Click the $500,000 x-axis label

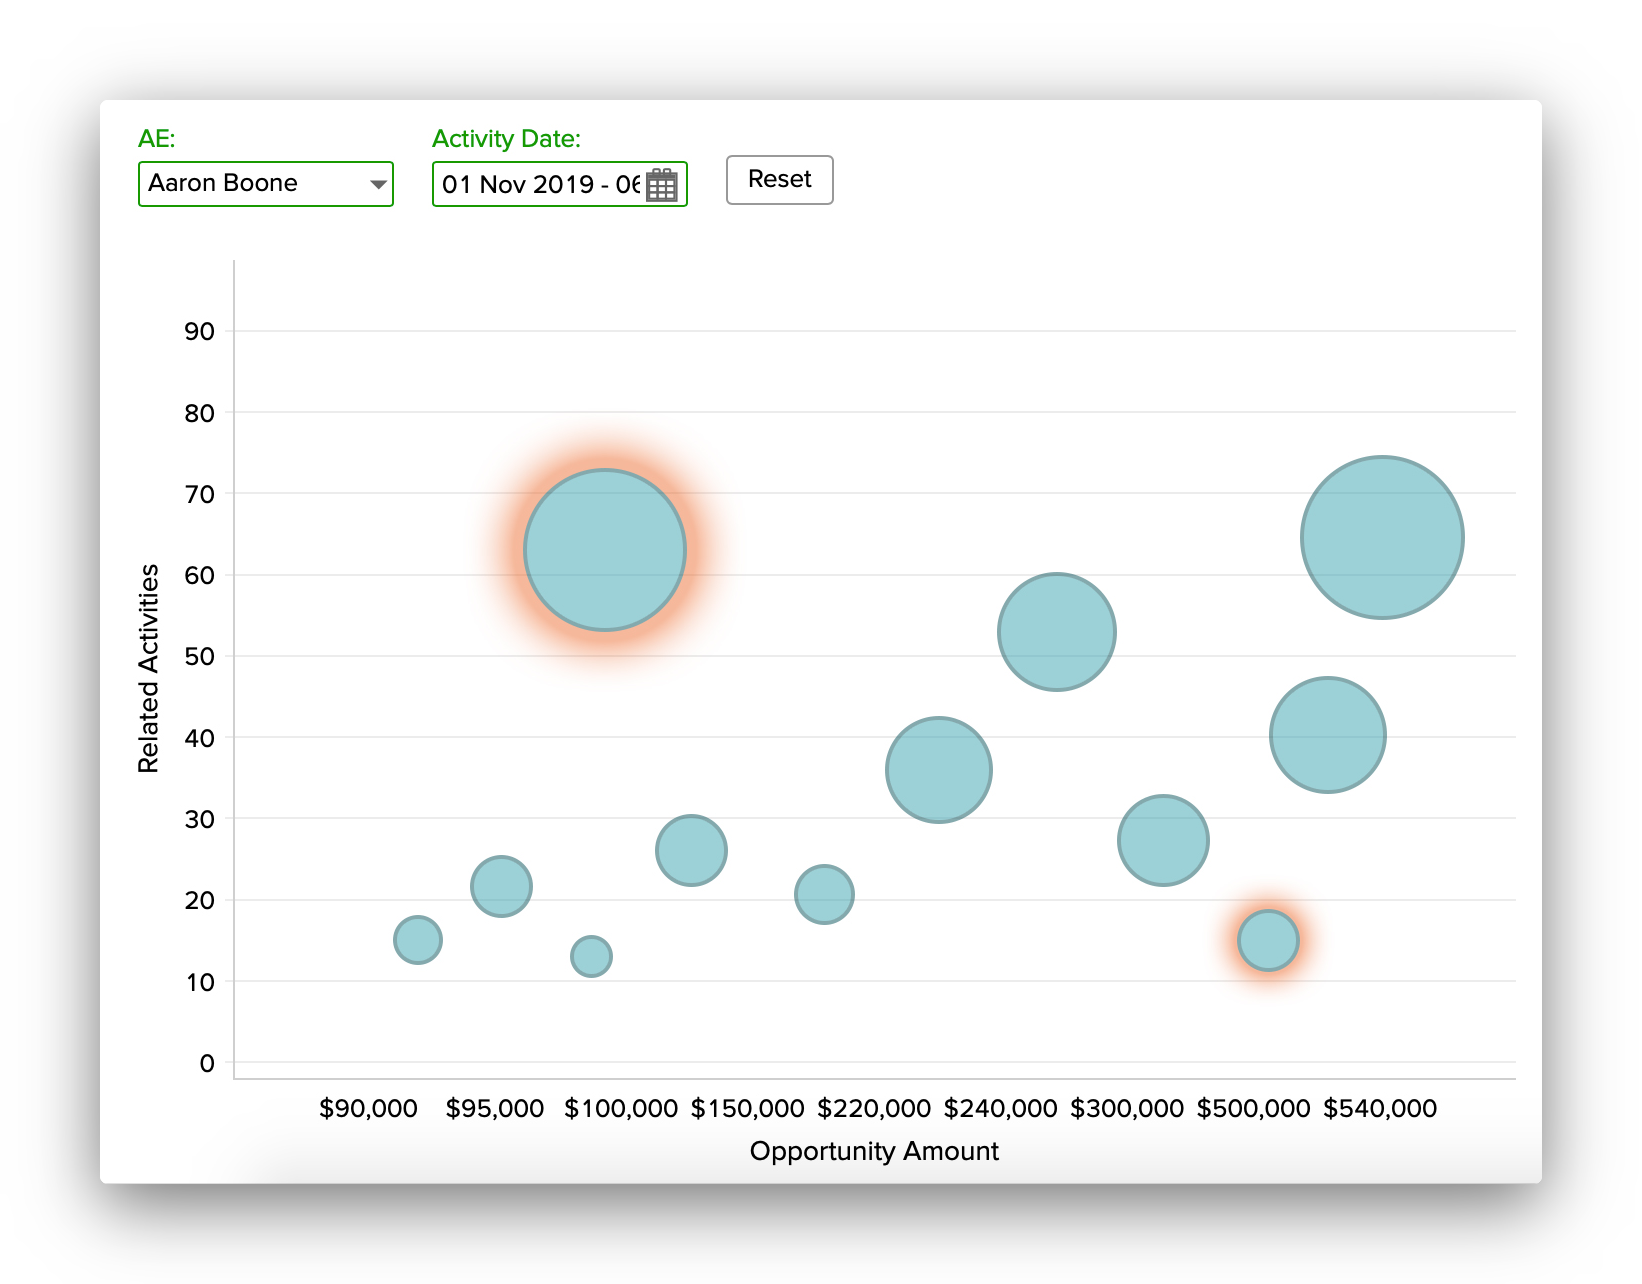point(1254,1108)
